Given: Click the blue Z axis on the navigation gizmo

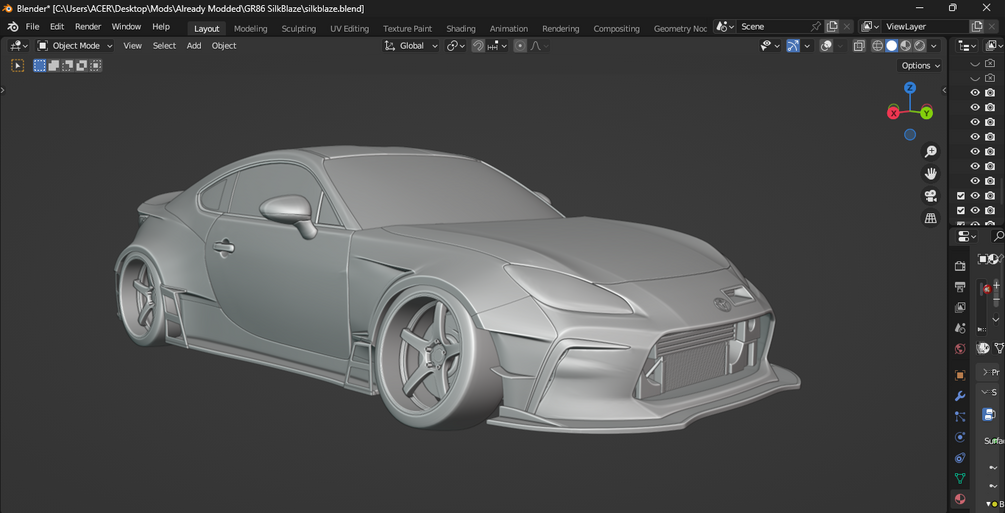Looking at the screenshot, I should click(910, 88).
